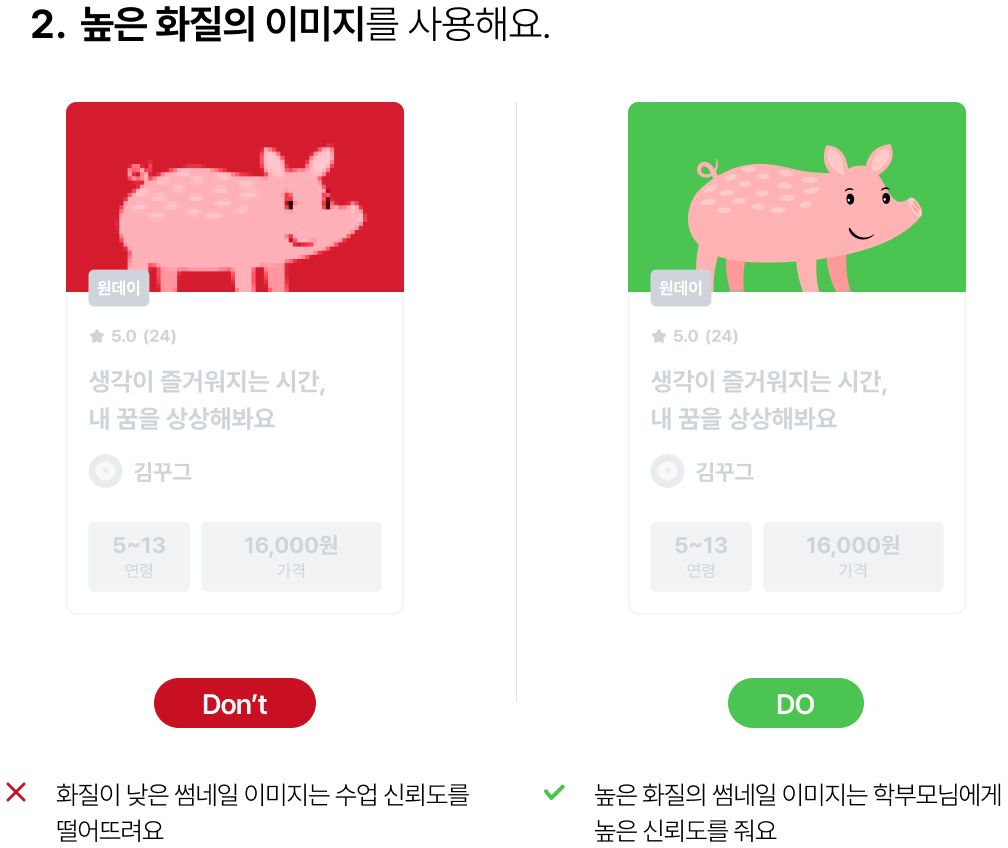Screen dimensions: 1008x848
Task: Click the red X icon beside low-quality text
Action: [x=16, y=792]
